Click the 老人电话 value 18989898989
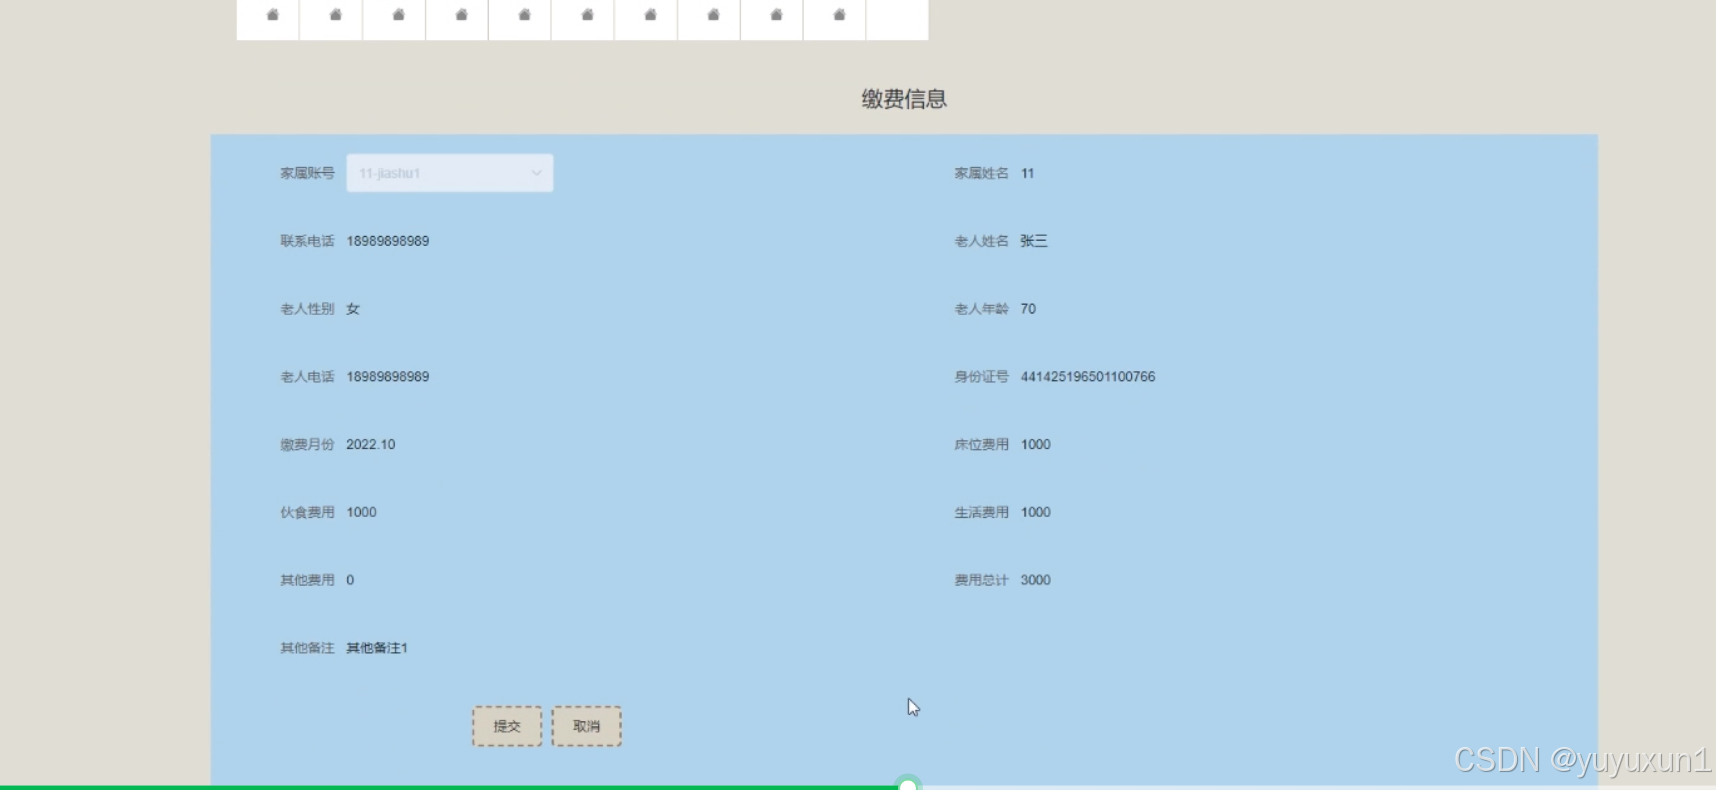 388,377
